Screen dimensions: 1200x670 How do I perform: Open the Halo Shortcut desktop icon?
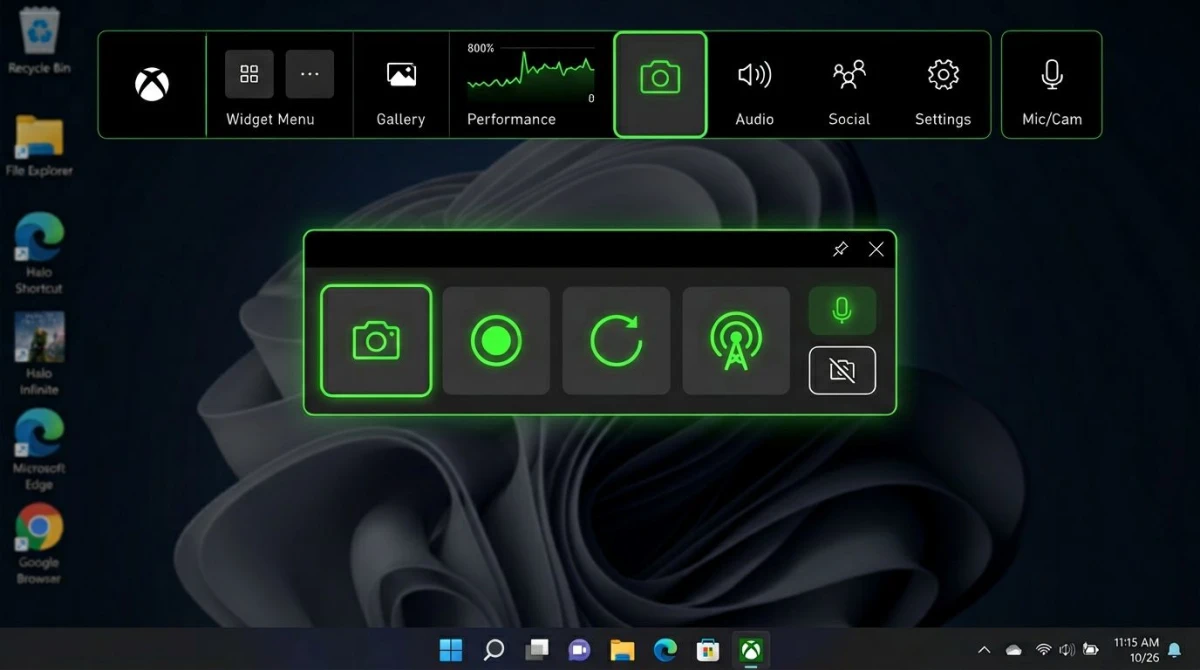pyautogui.click(x=39, y=254)
